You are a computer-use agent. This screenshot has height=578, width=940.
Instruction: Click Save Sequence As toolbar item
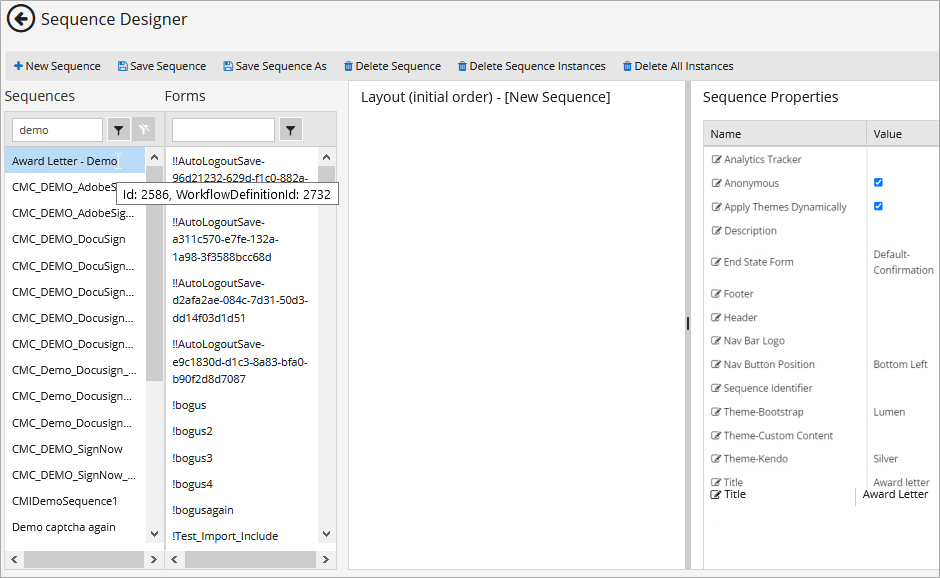click(x=275, y=66)
